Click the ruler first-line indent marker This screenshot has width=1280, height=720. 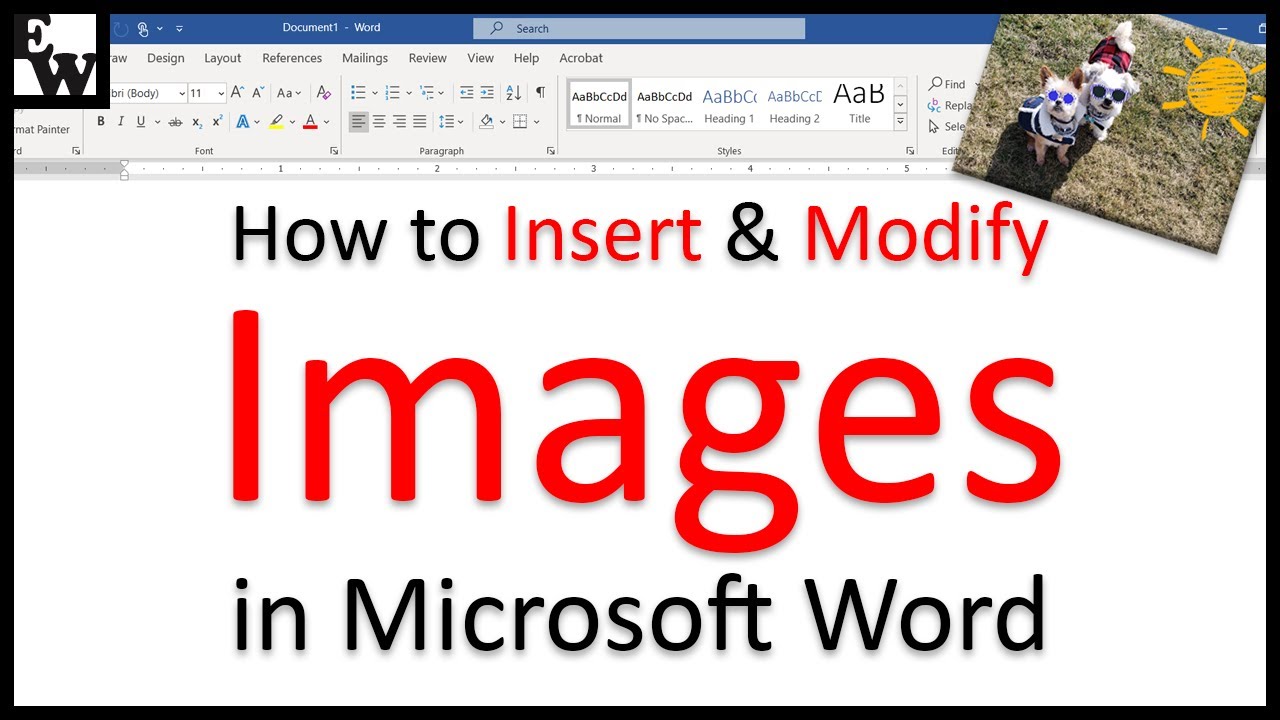click(x=124, y=164)
